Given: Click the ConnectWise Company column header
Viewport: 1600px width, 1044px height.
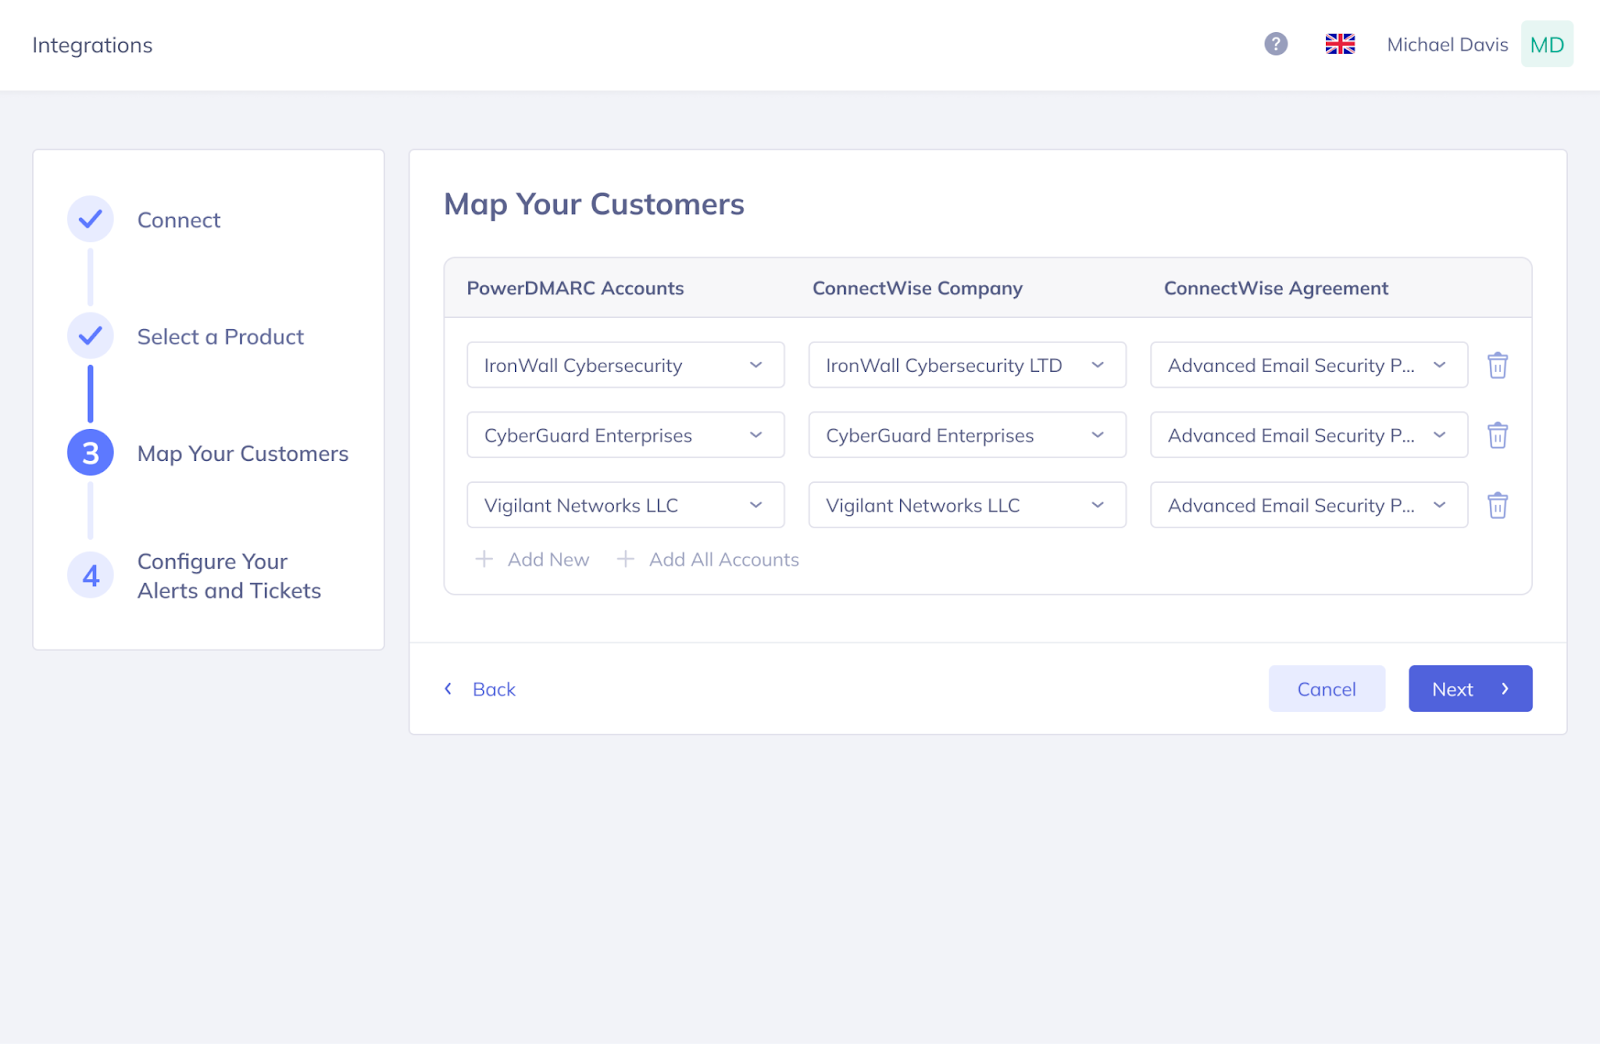Looking at the screenshot, I should click(x=917, y=288).
